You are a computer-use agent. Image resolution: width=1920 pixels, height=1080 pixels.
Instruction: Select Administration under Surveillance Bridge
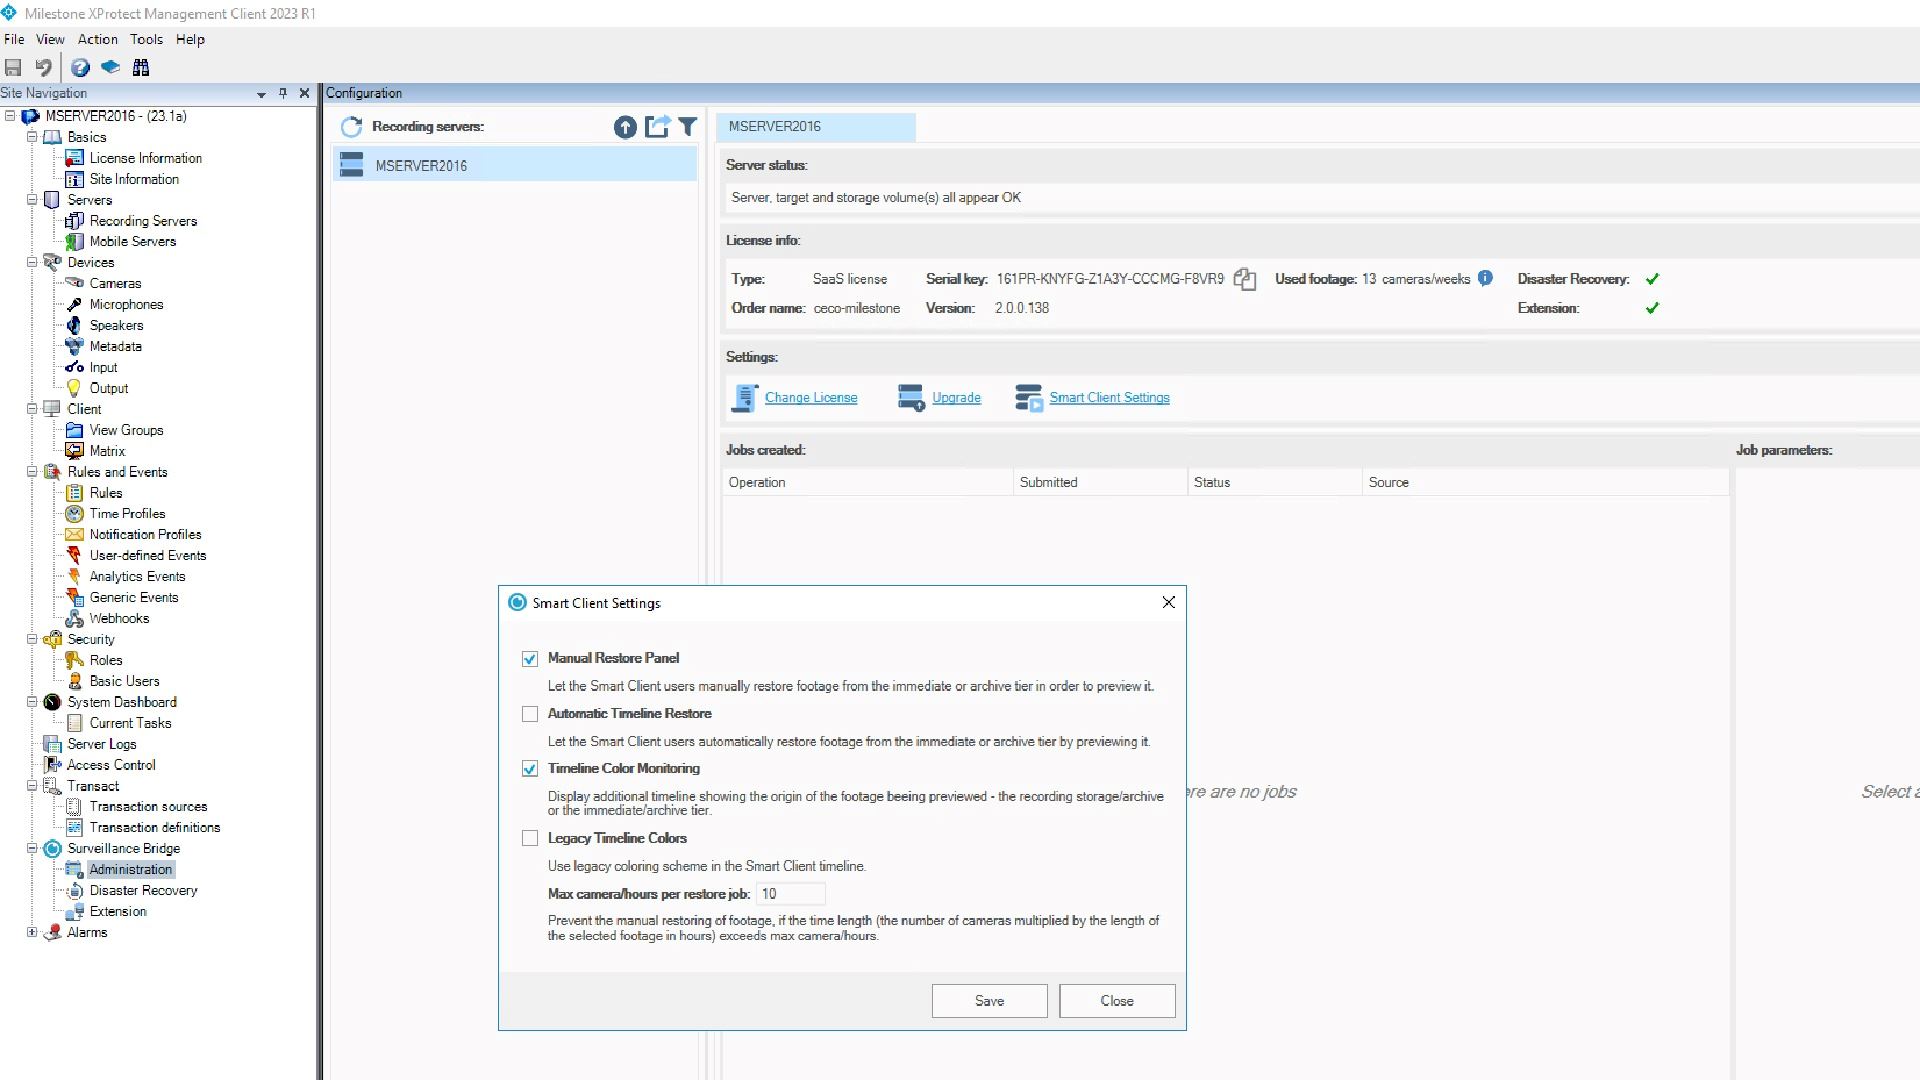click(x=131, y=869)
